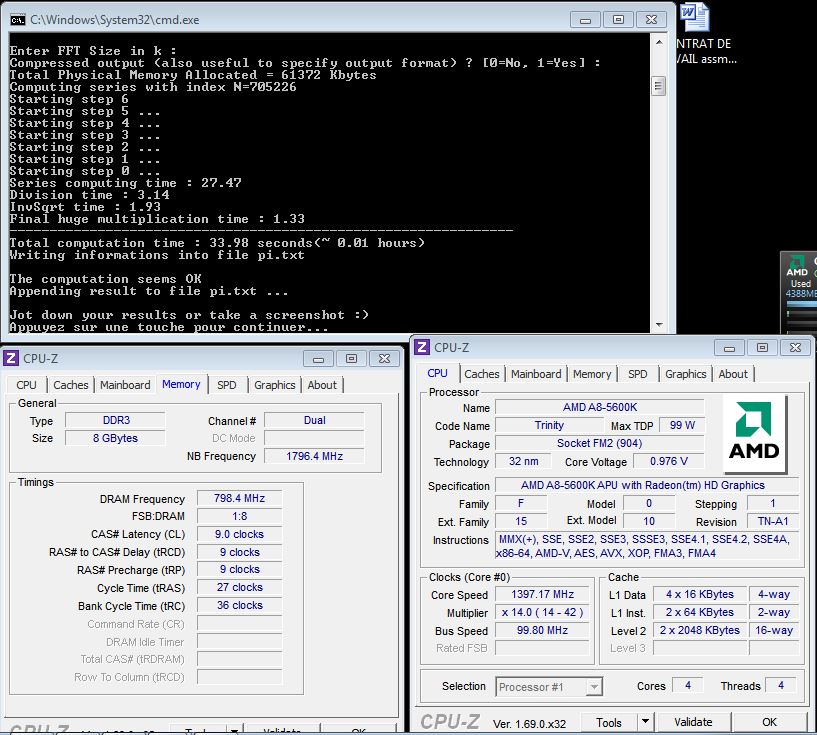Open SPD tab in left CPU-Z window
Viewport: 817px width, 735px height.
227,385
